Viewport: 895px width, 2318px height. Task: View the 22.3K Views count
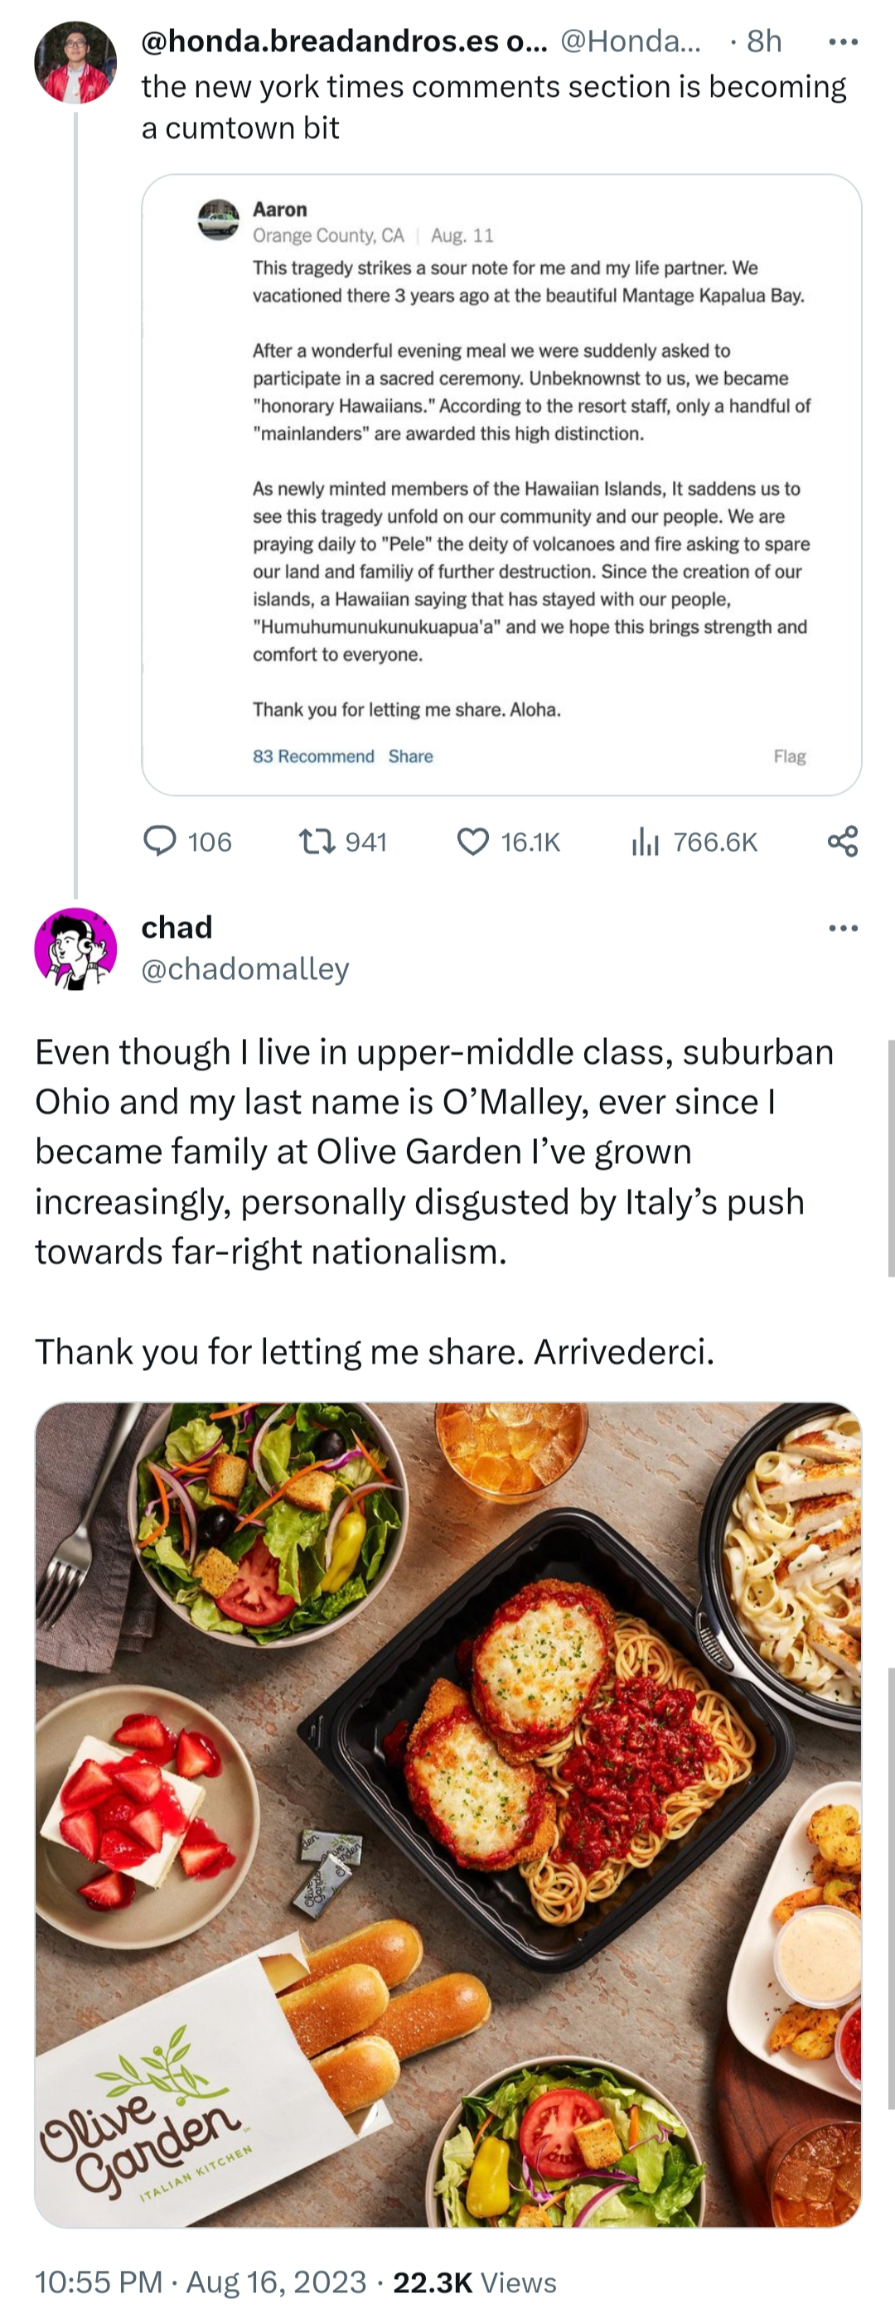click(474, 2282)
